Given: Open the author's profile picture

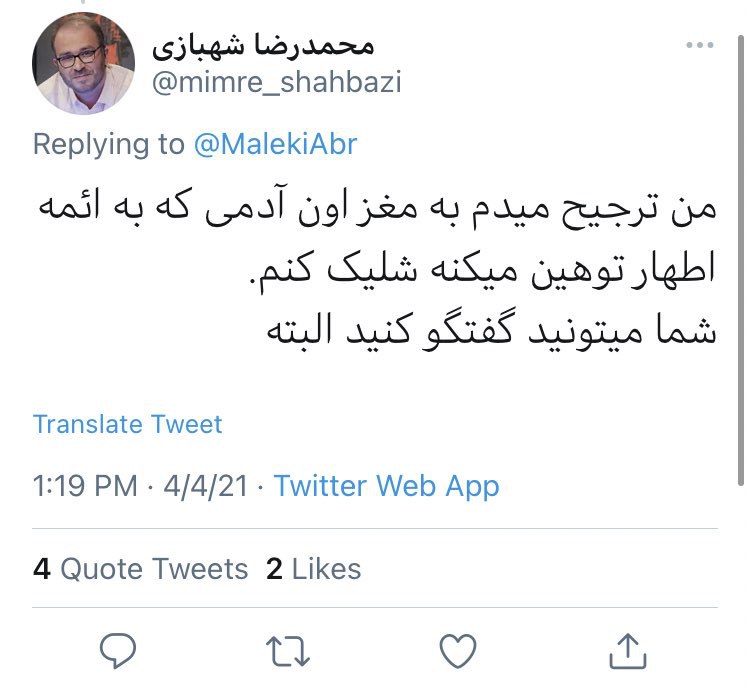Looking at the screenshot, I should point(84,63).
